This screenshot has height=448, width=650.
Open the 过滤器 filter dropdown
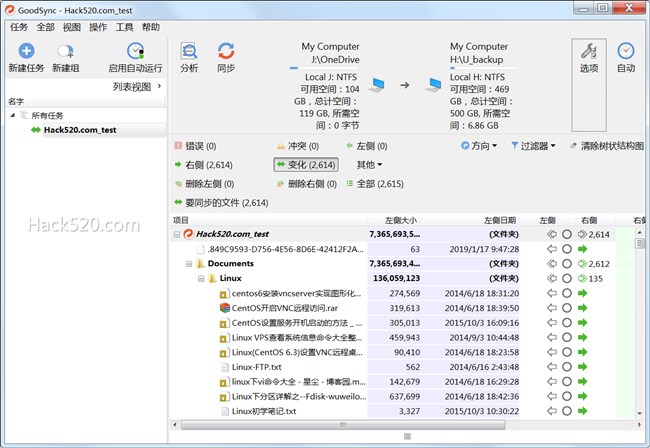coord(533,145)
